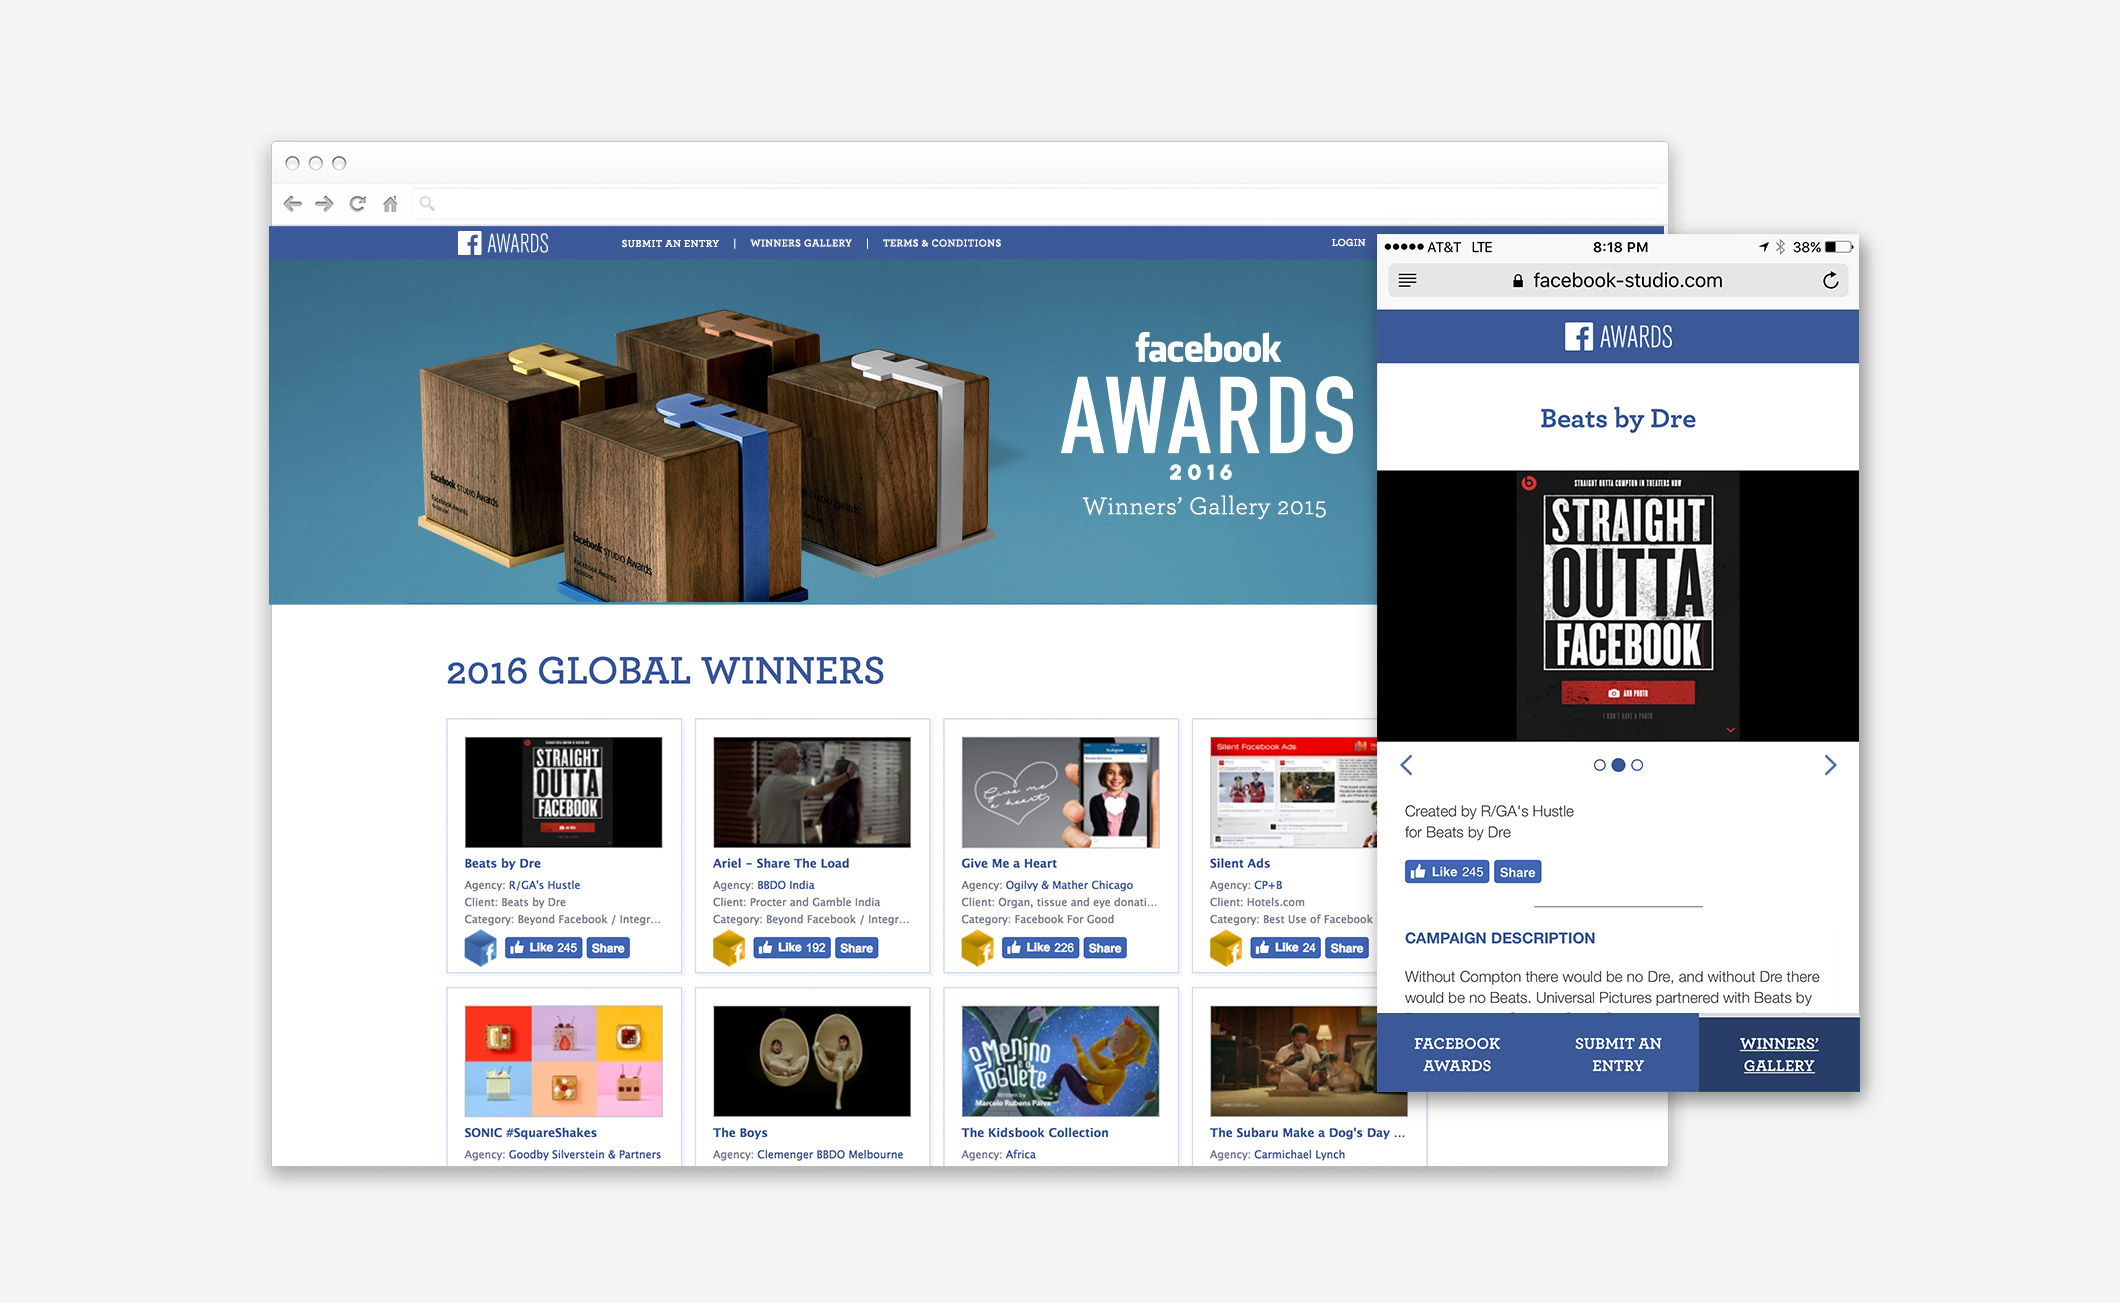
Task: Open The Kidsbook Collection thumbnail
Action: coord(1060,1061)
